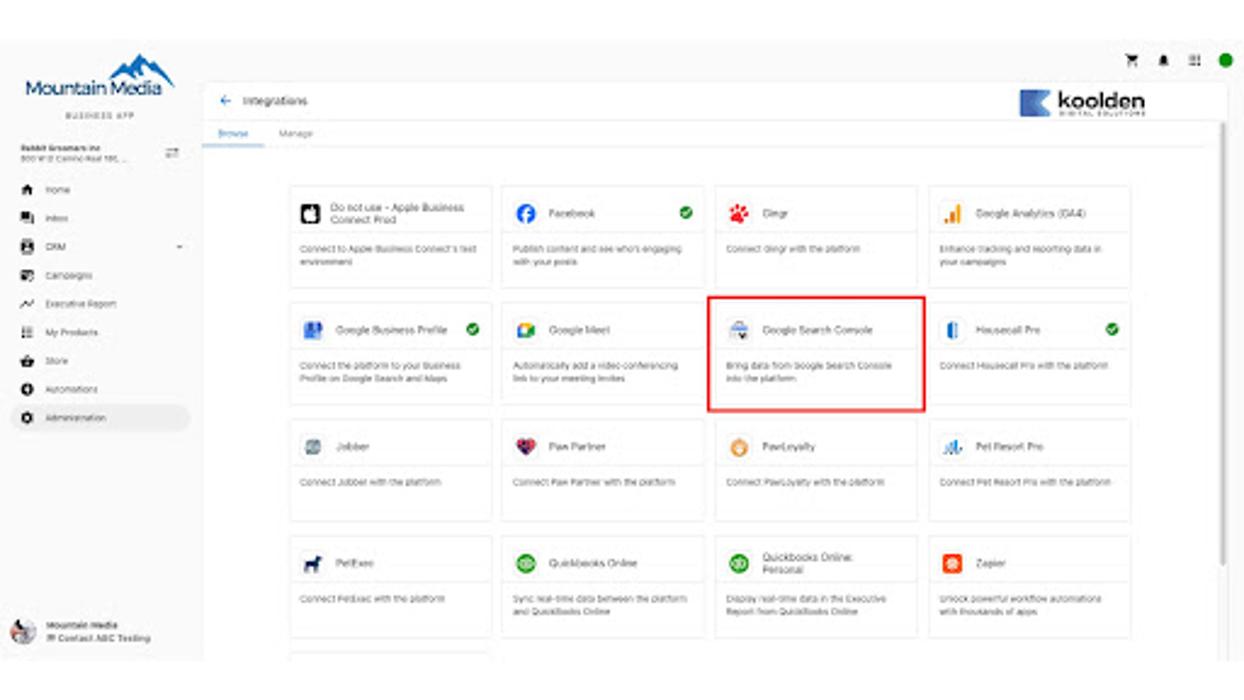The image size is (1244, 700).
Task: Click the back arrow beside Integrations
Action: point(225,101)
